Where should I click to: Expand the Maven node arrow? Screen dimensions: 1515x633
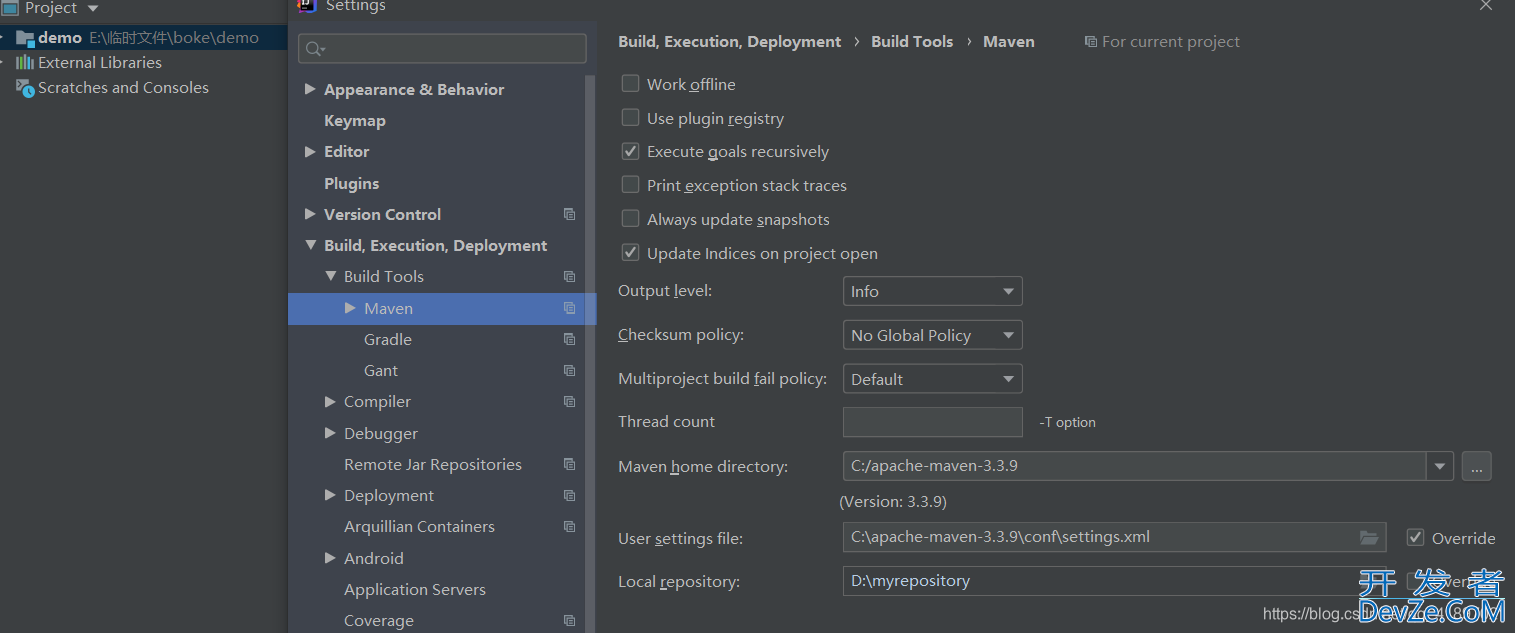click(x=350, y=308)
